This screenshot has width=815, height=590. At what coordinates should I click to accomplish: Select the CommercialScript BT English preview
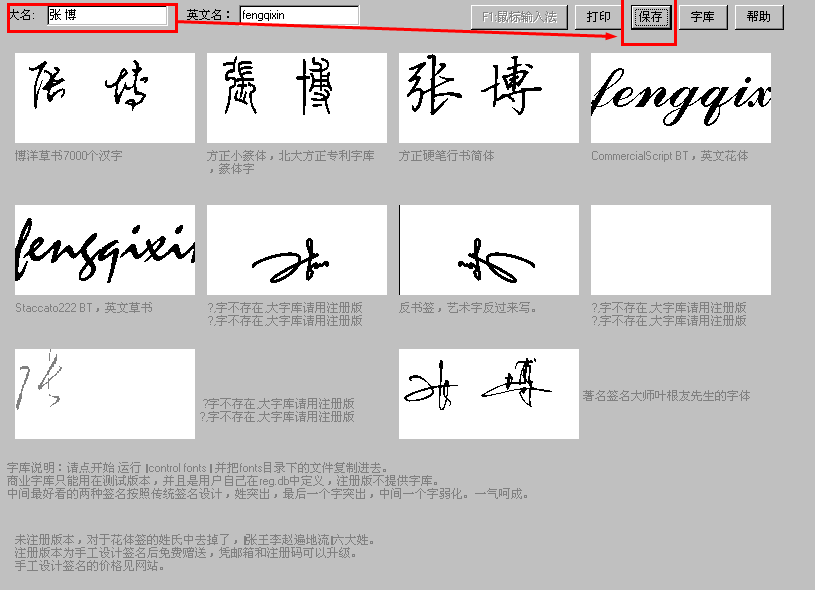[x=681, y=98]
